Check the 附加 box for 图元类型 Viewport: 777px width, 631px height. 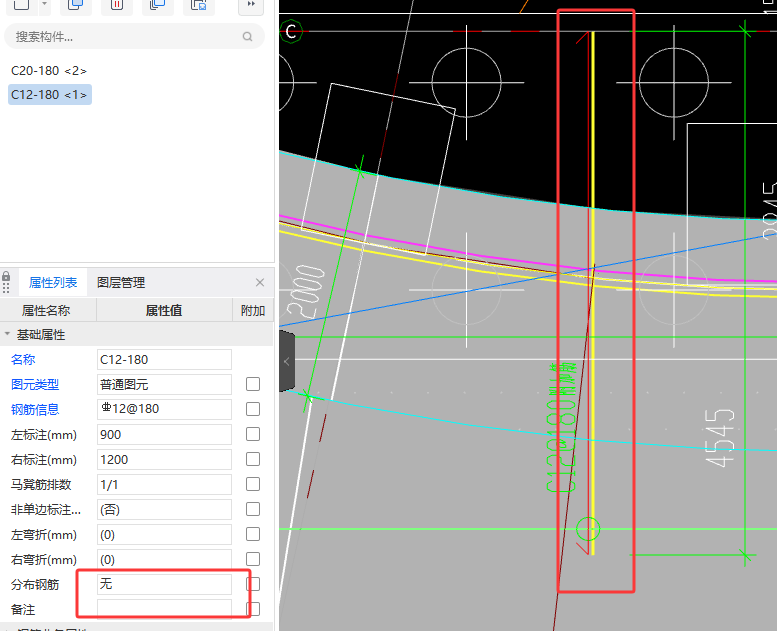pos(253,384)
